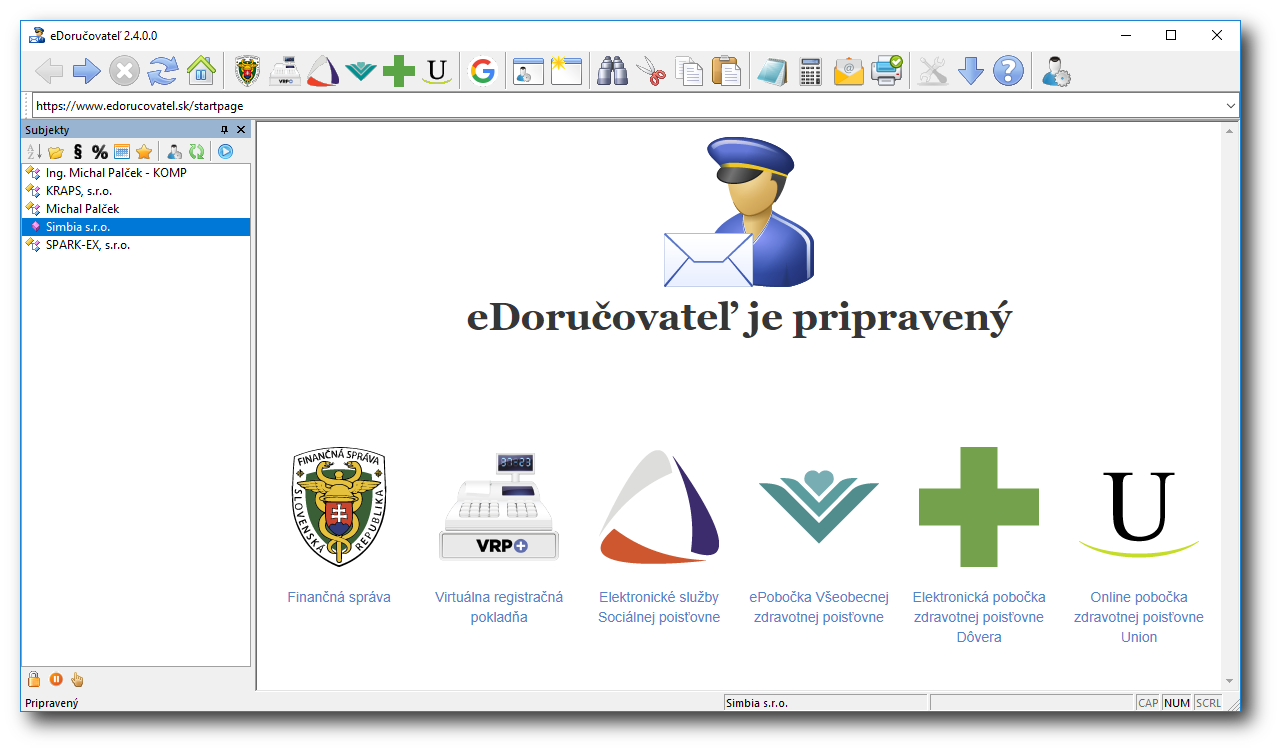Open the calendar icon in Subjekty toolbar
This screenshot has width=1281, height=752.
click(121, 152)
